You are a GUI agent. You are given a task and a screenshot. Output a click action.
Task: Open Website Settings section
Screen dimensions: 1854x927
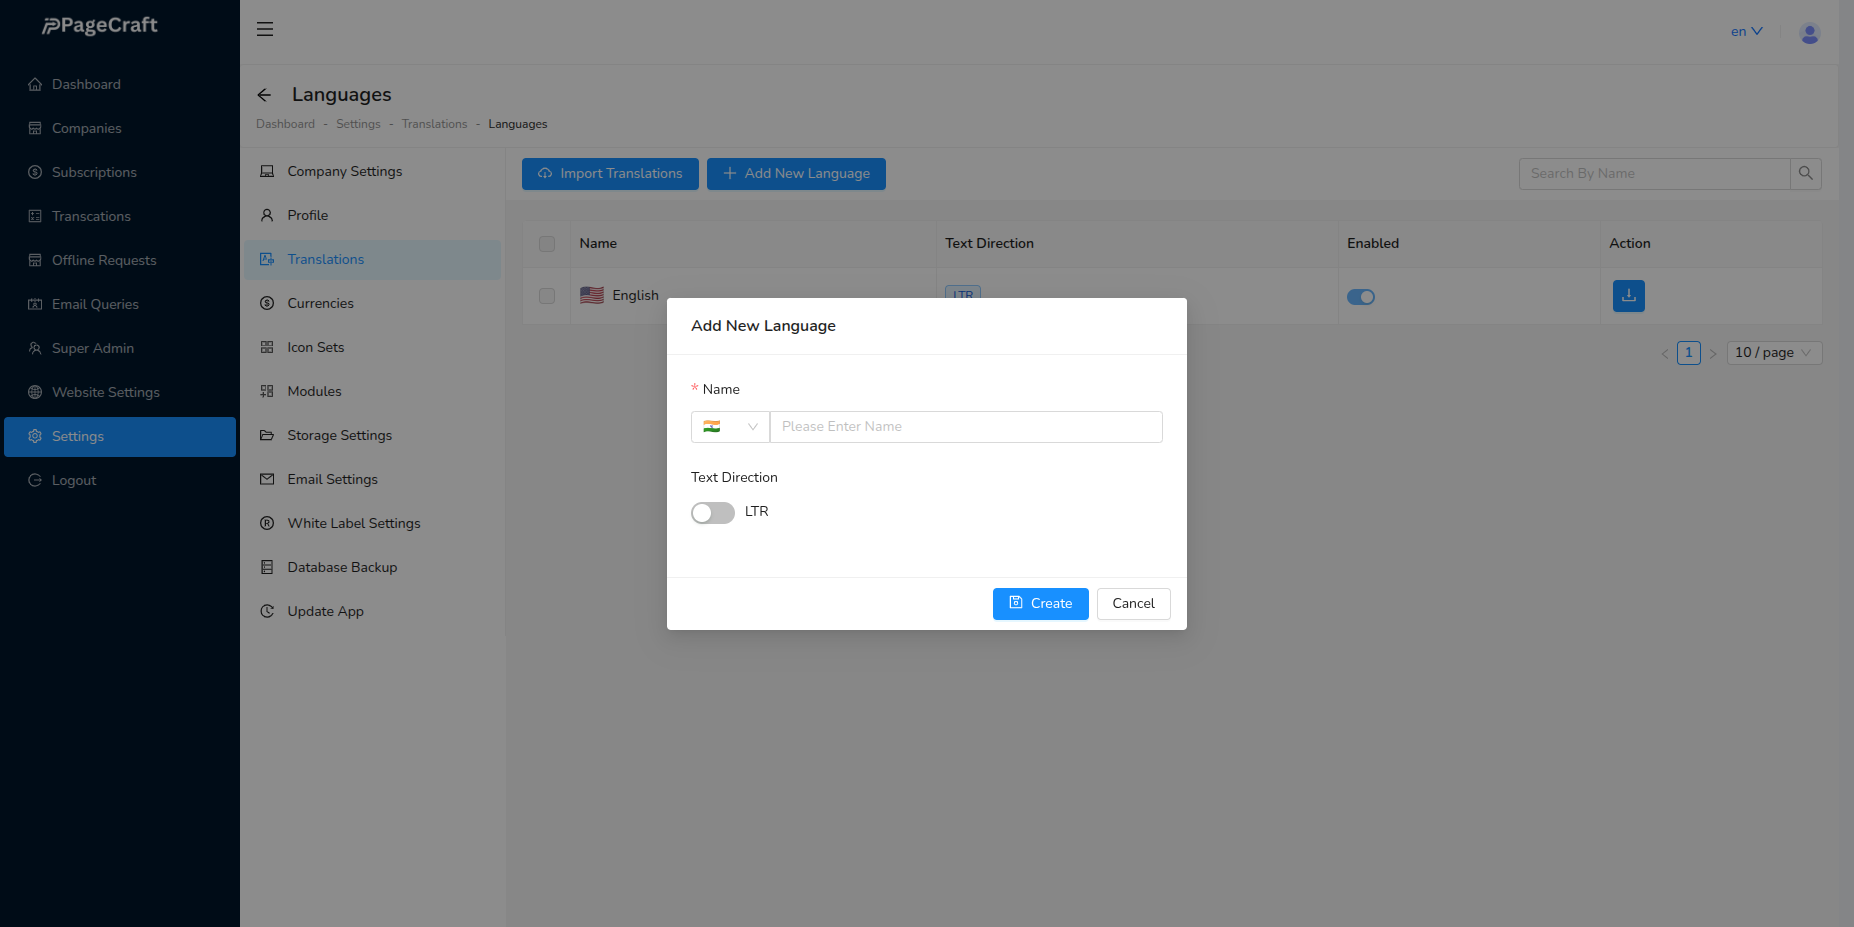click(x=105, y=392)
